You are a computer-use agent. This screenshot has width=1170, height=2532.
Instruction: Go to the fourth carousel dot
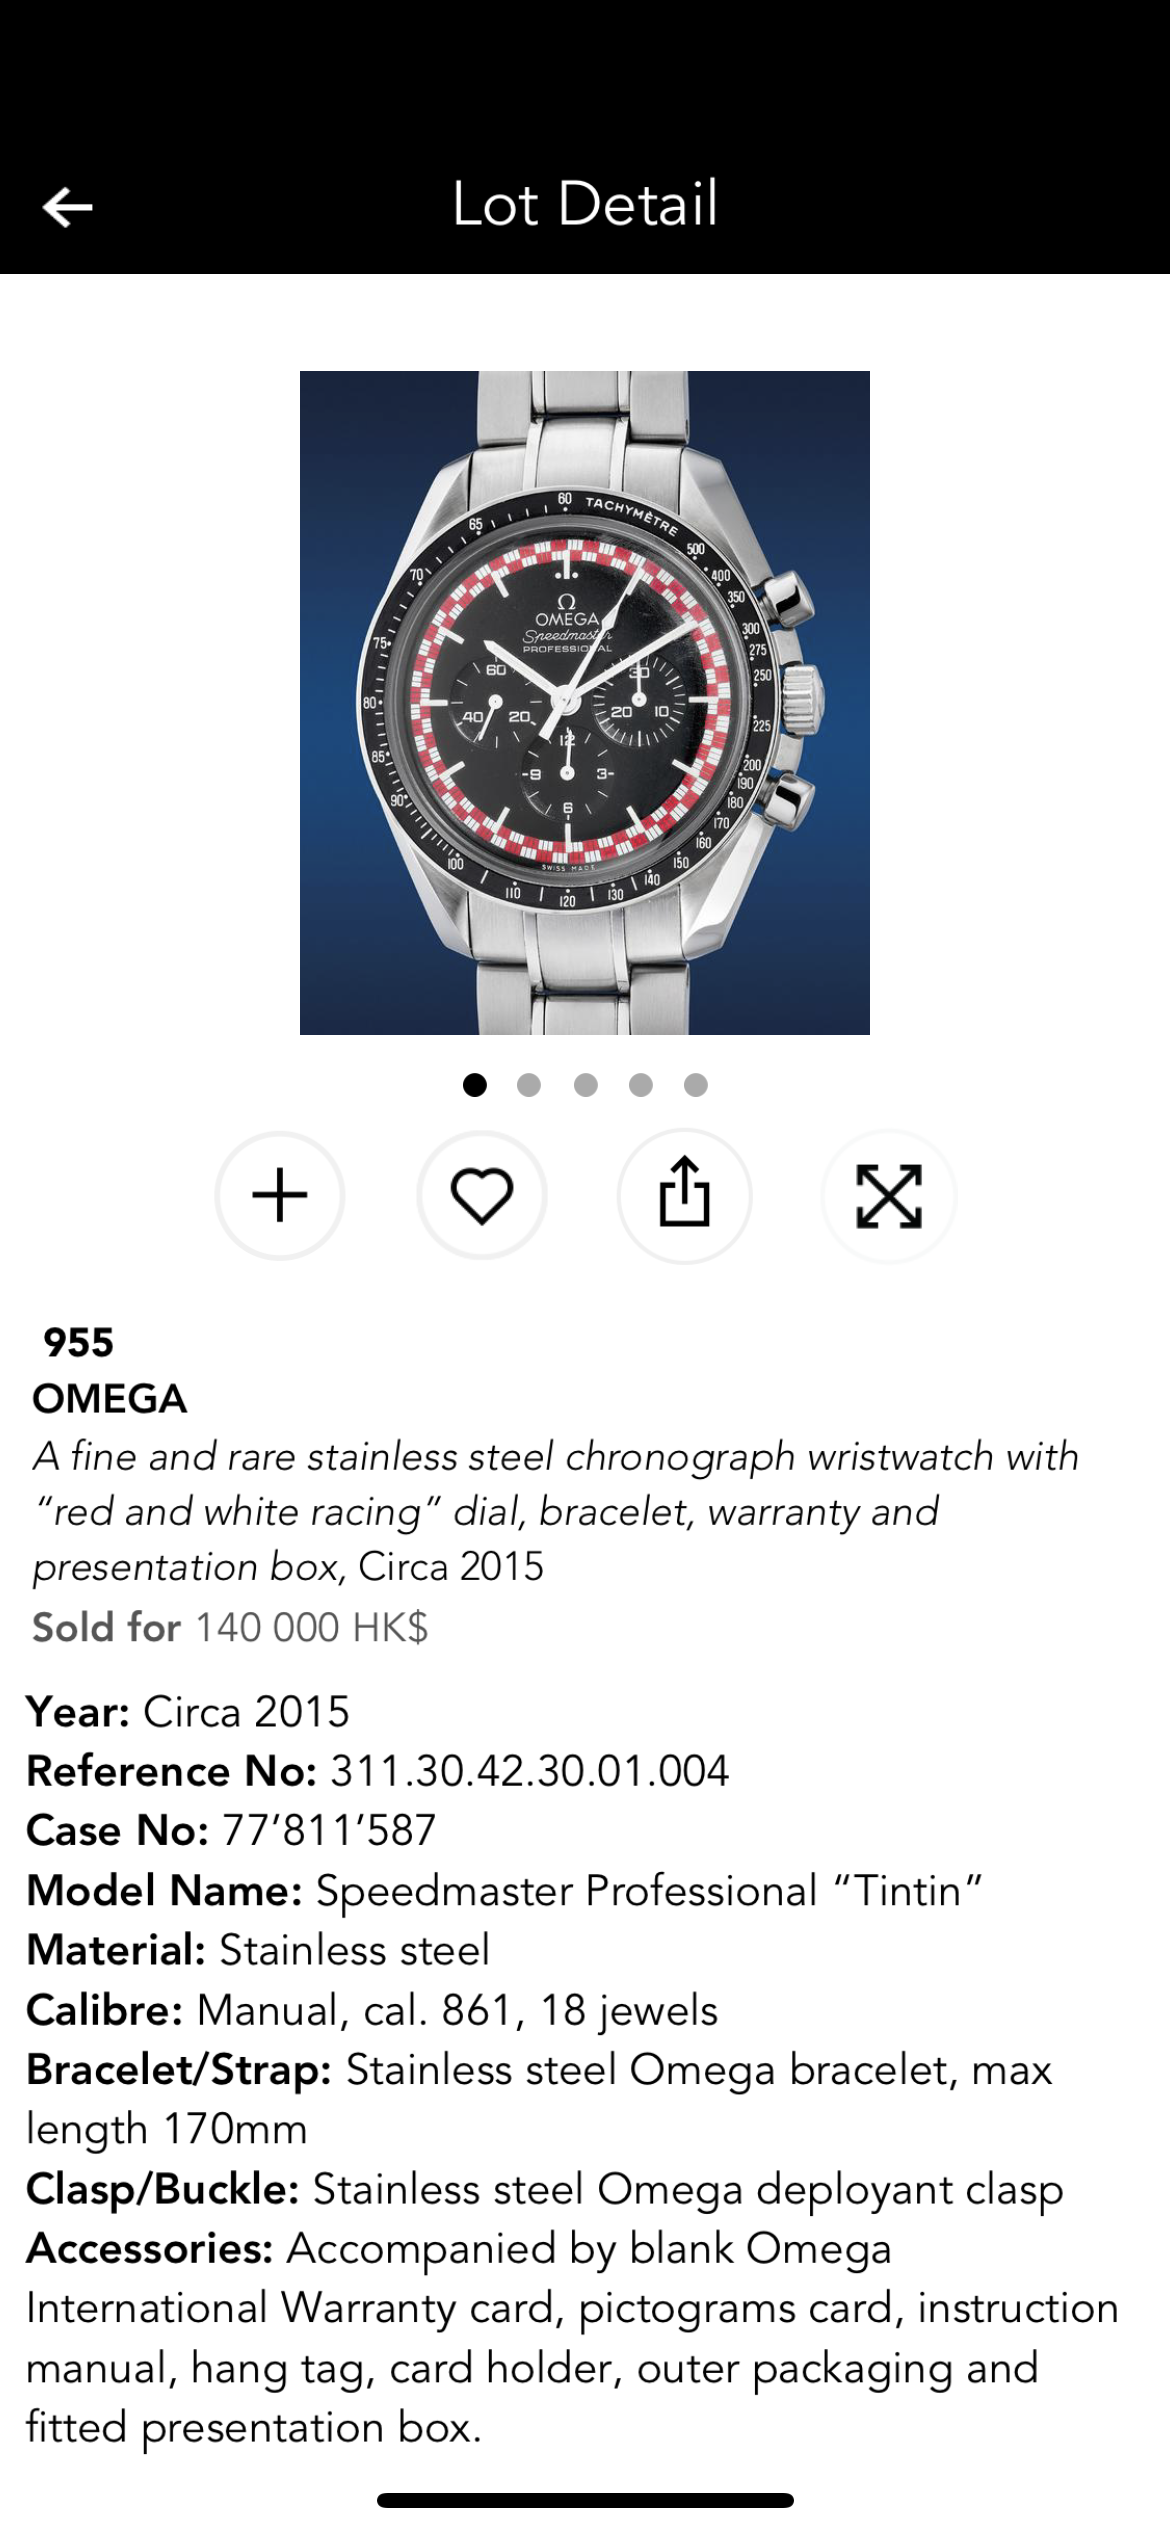641,1085
